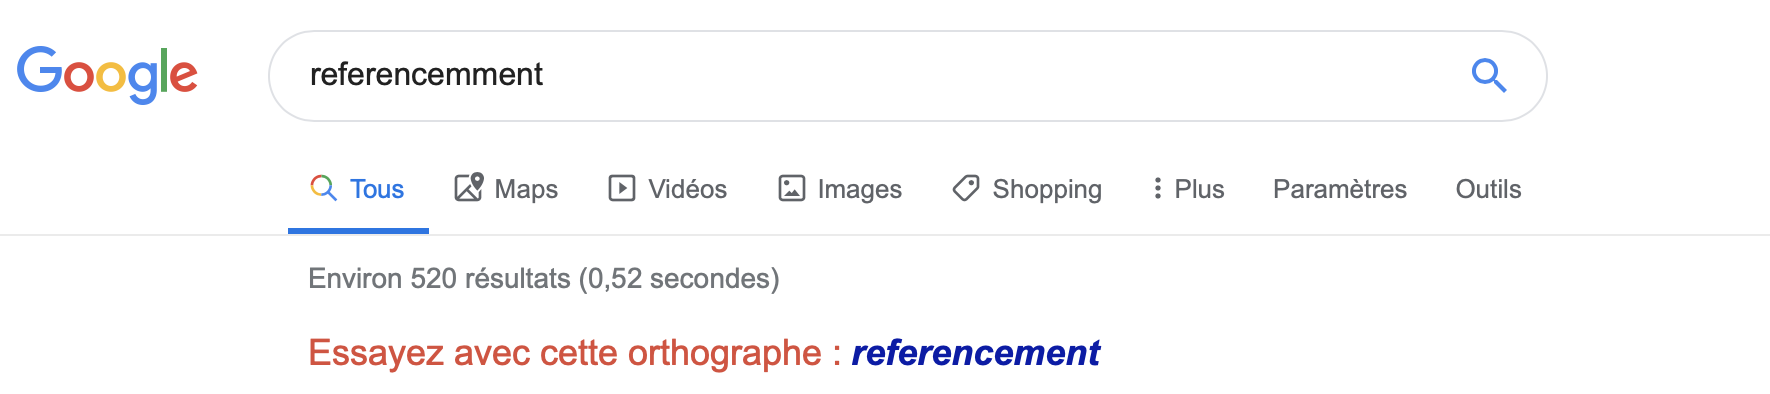1770x394 pixels.
Task: Open the Shopping results tab label
Action: [x=1047, y=189]
